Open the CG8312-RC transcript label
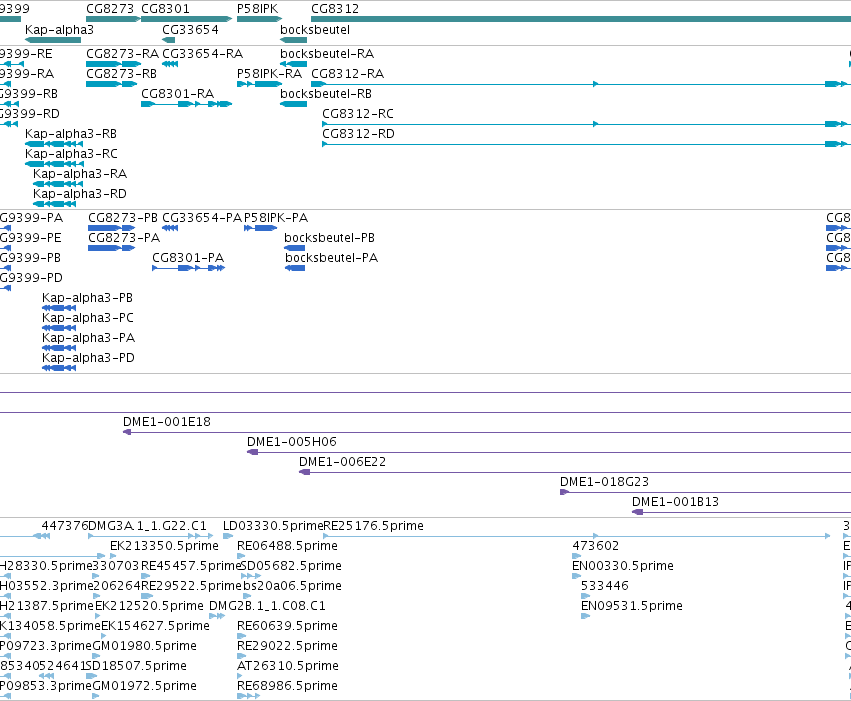Image resolution: width=851 pixels, height=701 pixels. [358, 114]
